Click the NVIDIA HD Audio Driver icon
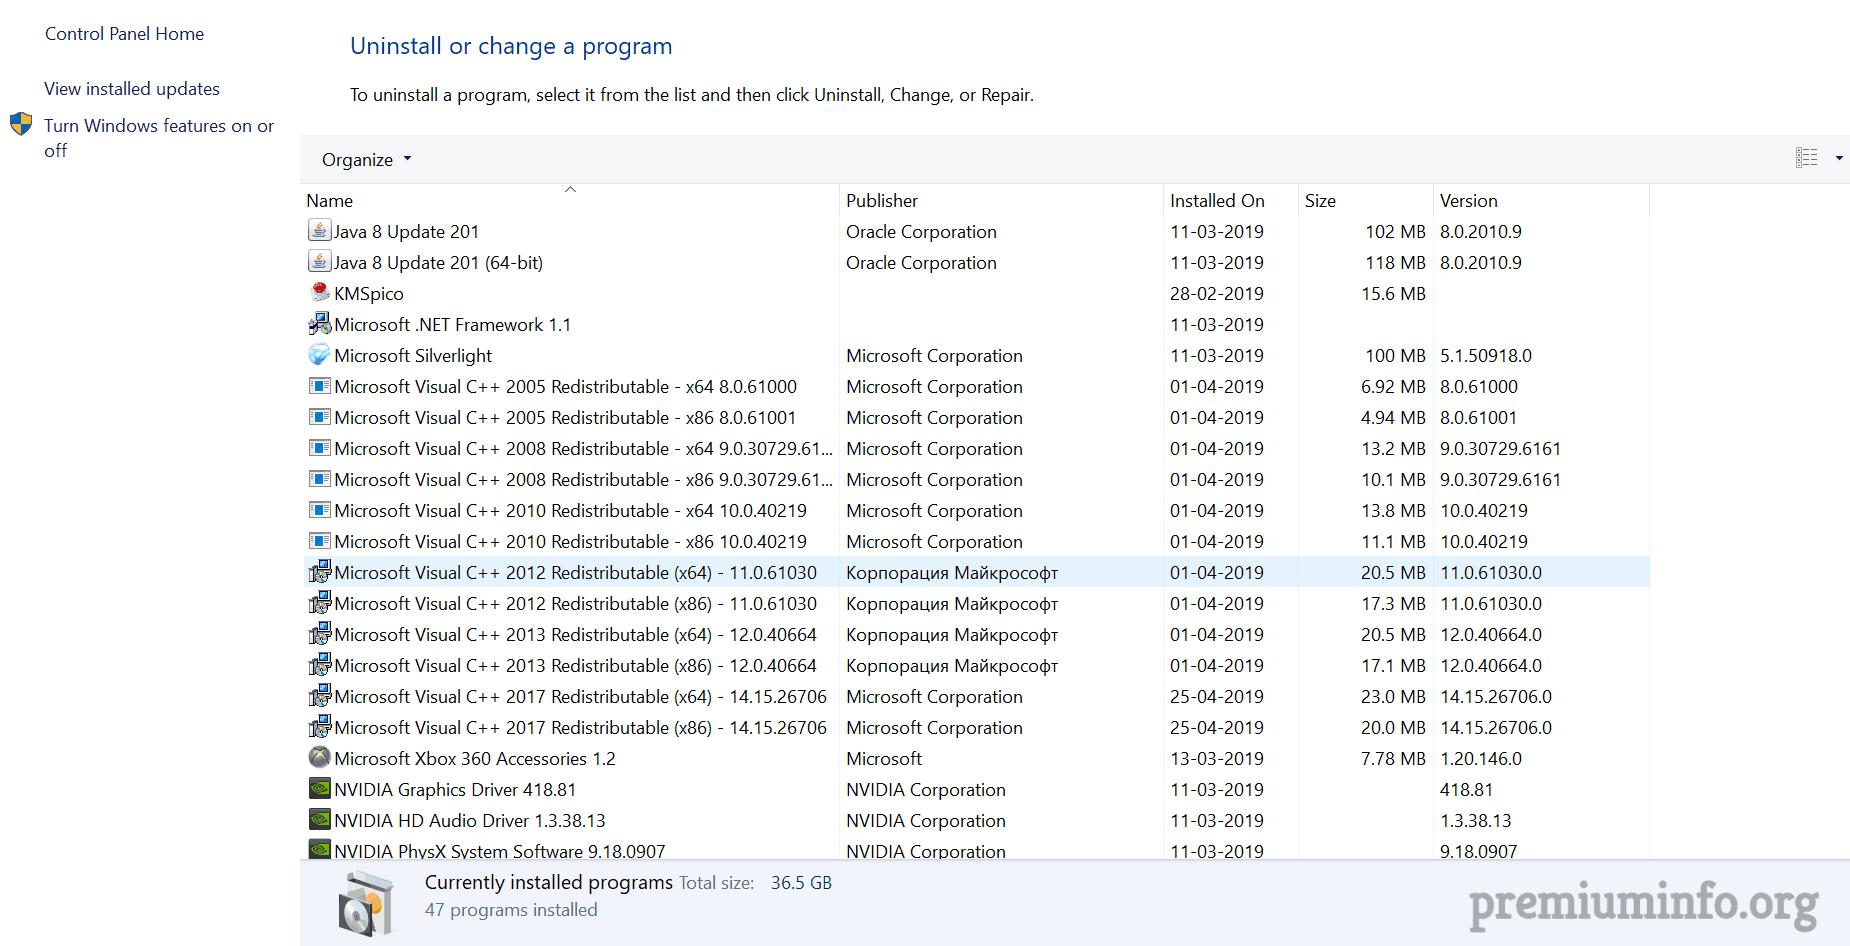1850x946 pixels. pyautogui.click(x=319, y=819)
